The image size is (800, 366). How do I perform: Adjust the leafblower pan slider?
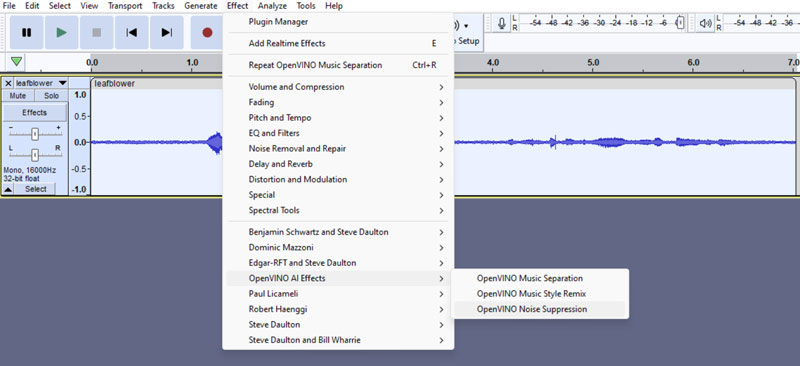[x=35, y=154]
